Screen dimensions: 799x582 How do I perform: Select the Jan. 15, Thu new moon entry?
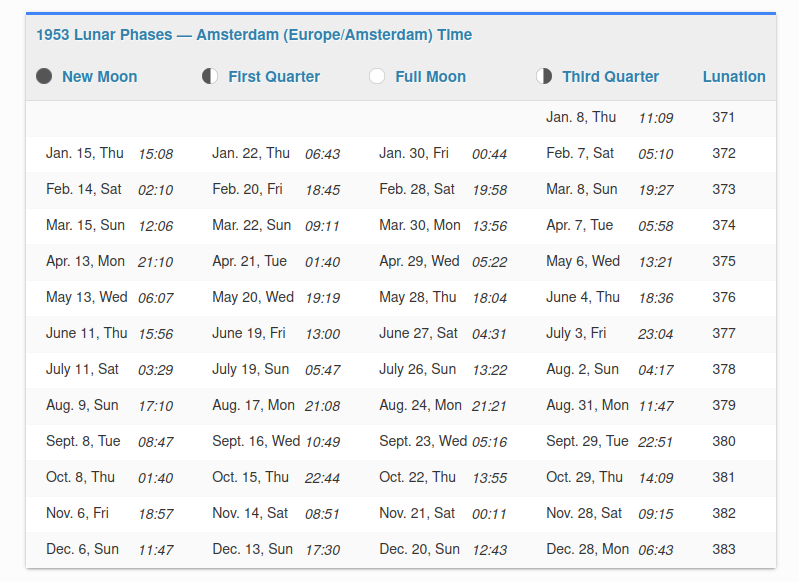coord(85,153)
